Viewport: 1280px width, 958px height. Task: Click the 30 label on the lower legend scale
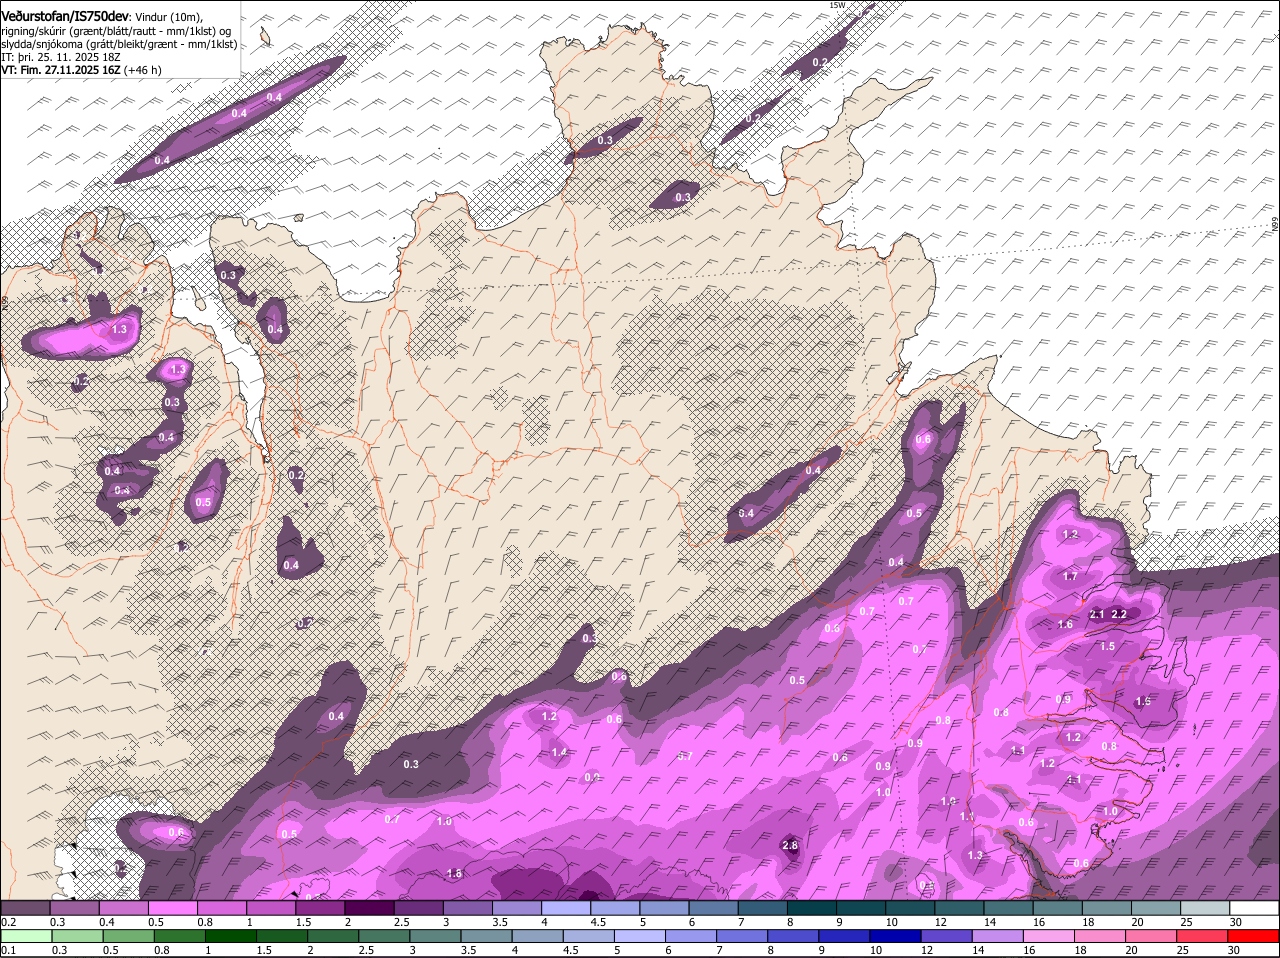(x=1235, y=950)
